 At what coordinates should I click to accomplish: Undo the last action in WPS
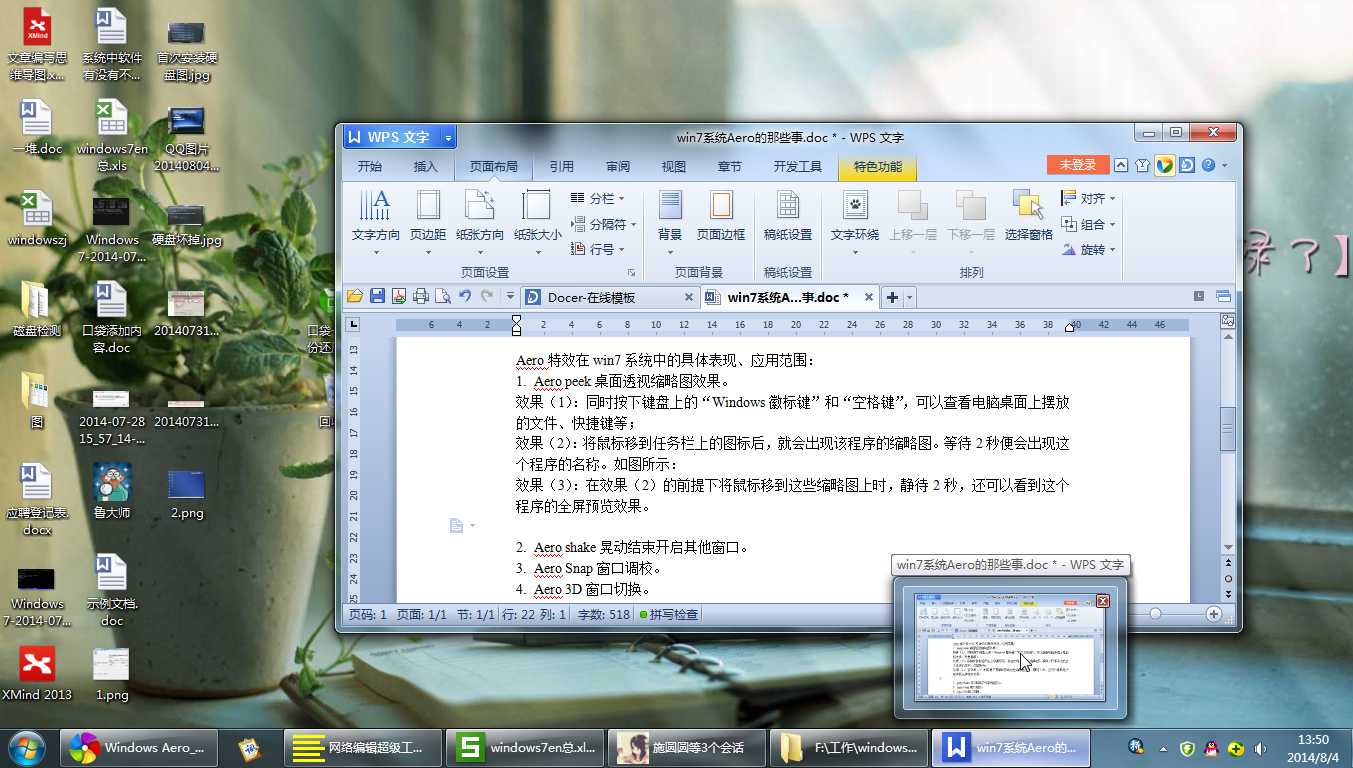tap(465, 296)
